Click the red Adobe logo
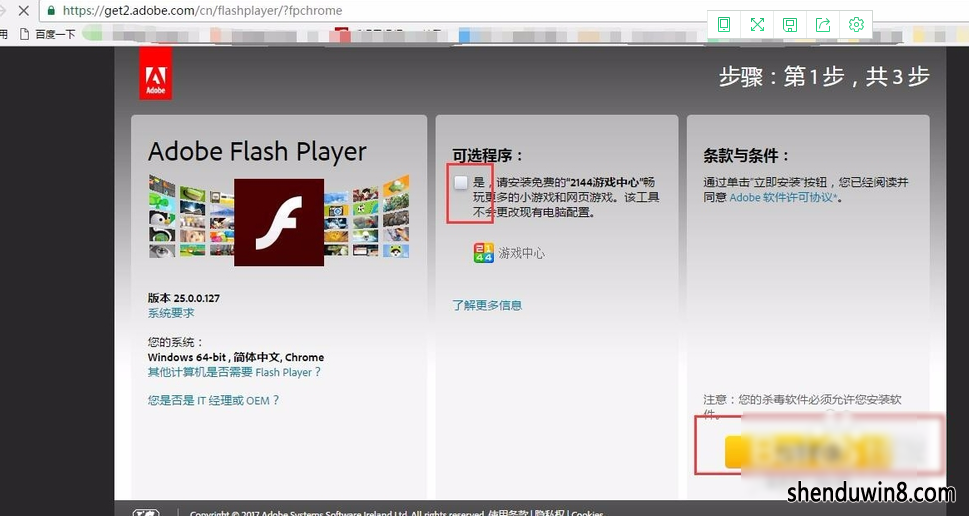The height and width of the screenshot is (516, 969). click(156, 74)
